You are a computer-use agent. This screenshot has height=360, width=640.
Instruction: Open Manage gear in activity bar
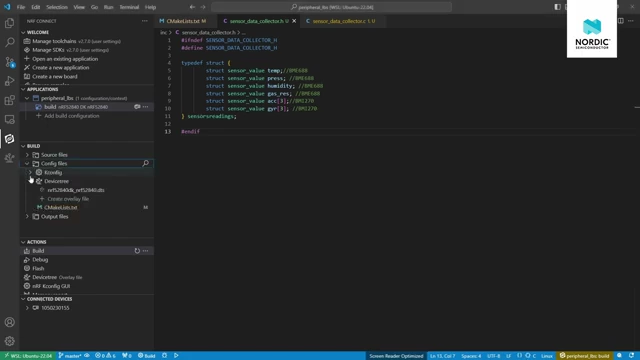(9, 341)
